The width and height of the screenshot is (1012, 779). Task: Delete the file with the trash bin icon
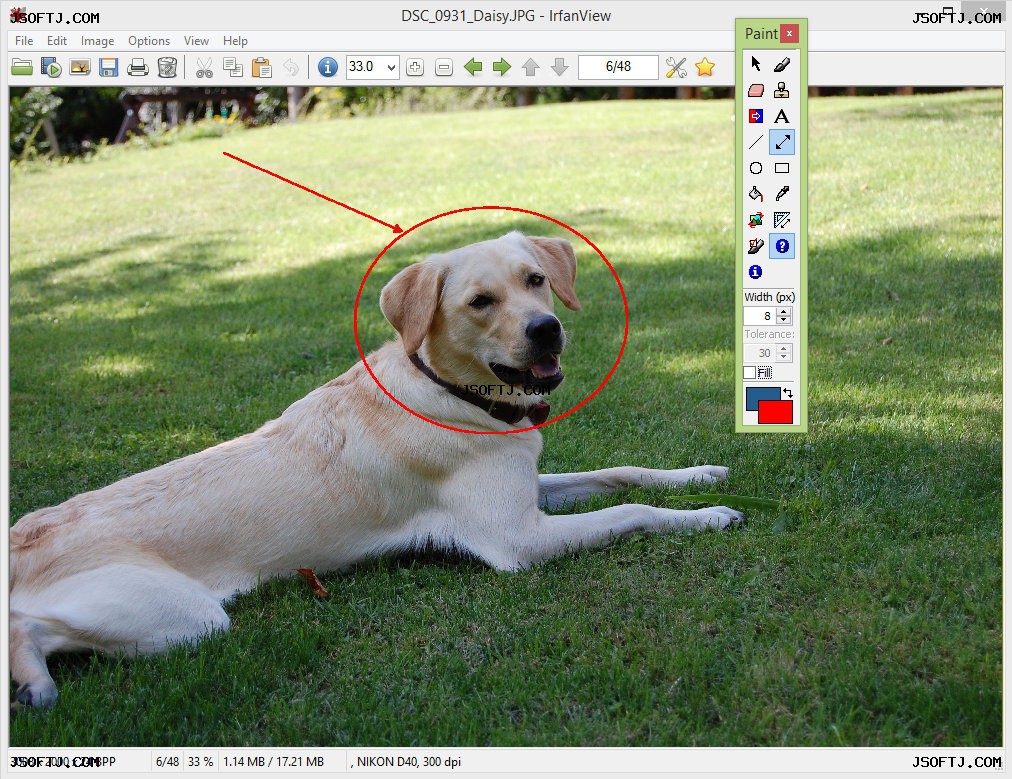click(167, 67)
